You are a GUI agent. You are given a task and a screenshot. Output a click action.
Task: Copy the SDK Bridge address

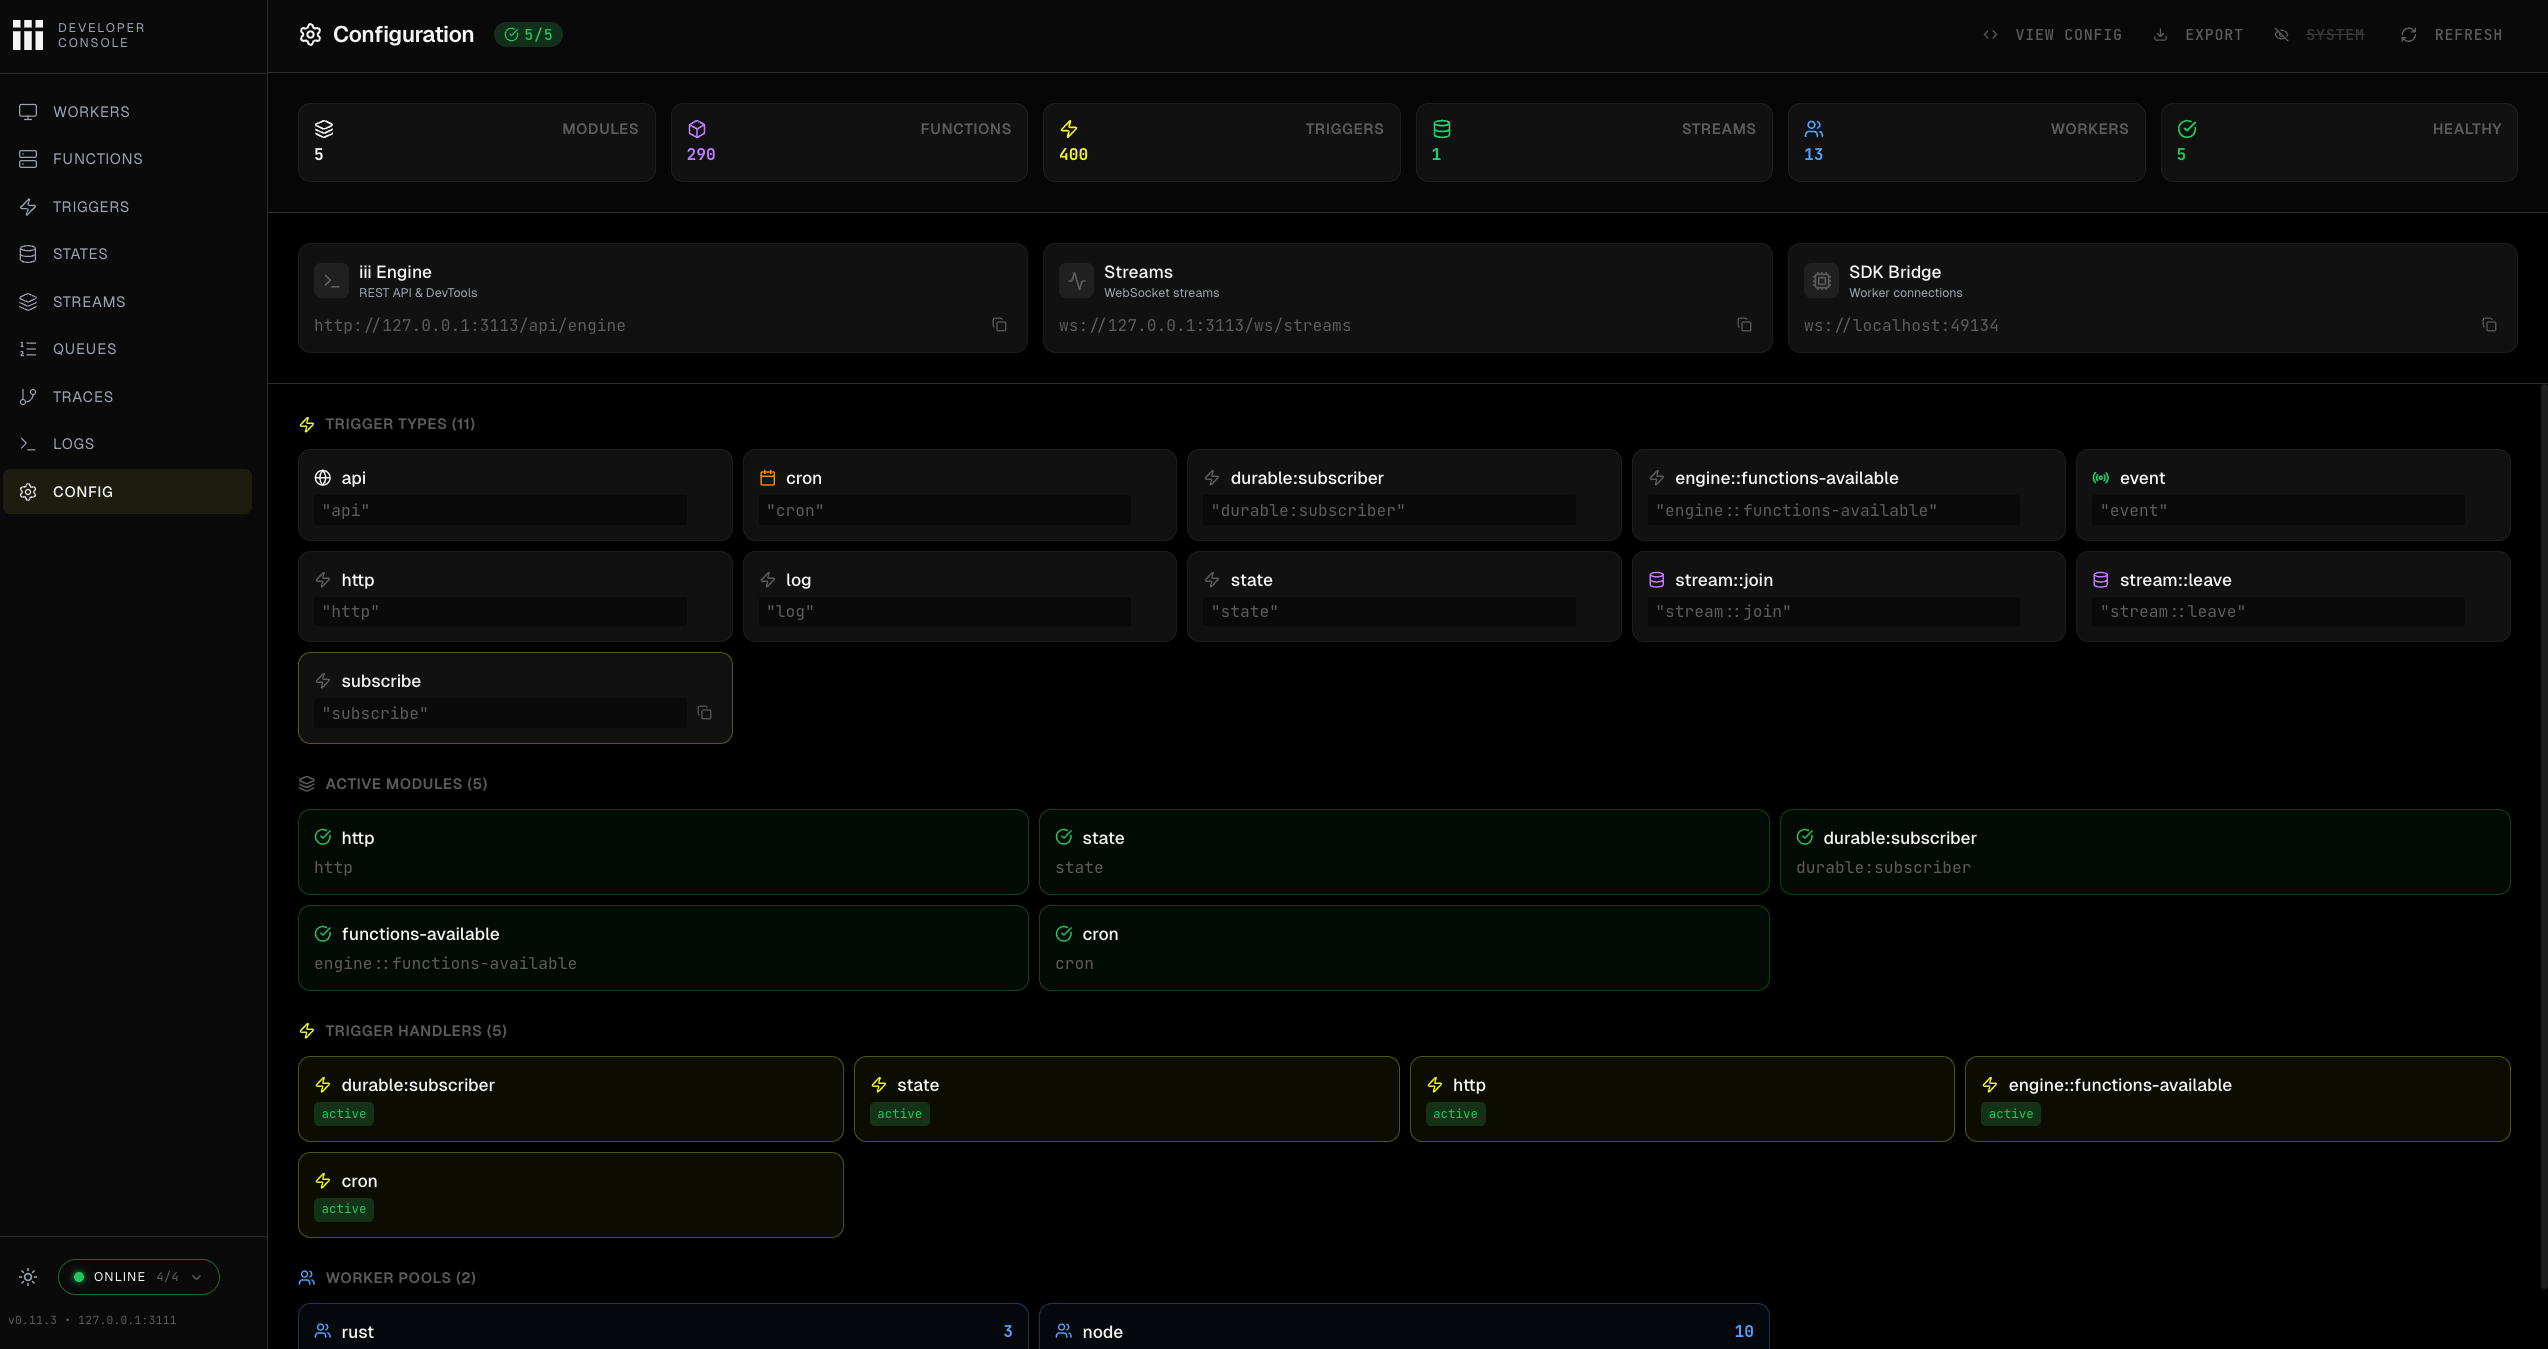pos(2489,325)
